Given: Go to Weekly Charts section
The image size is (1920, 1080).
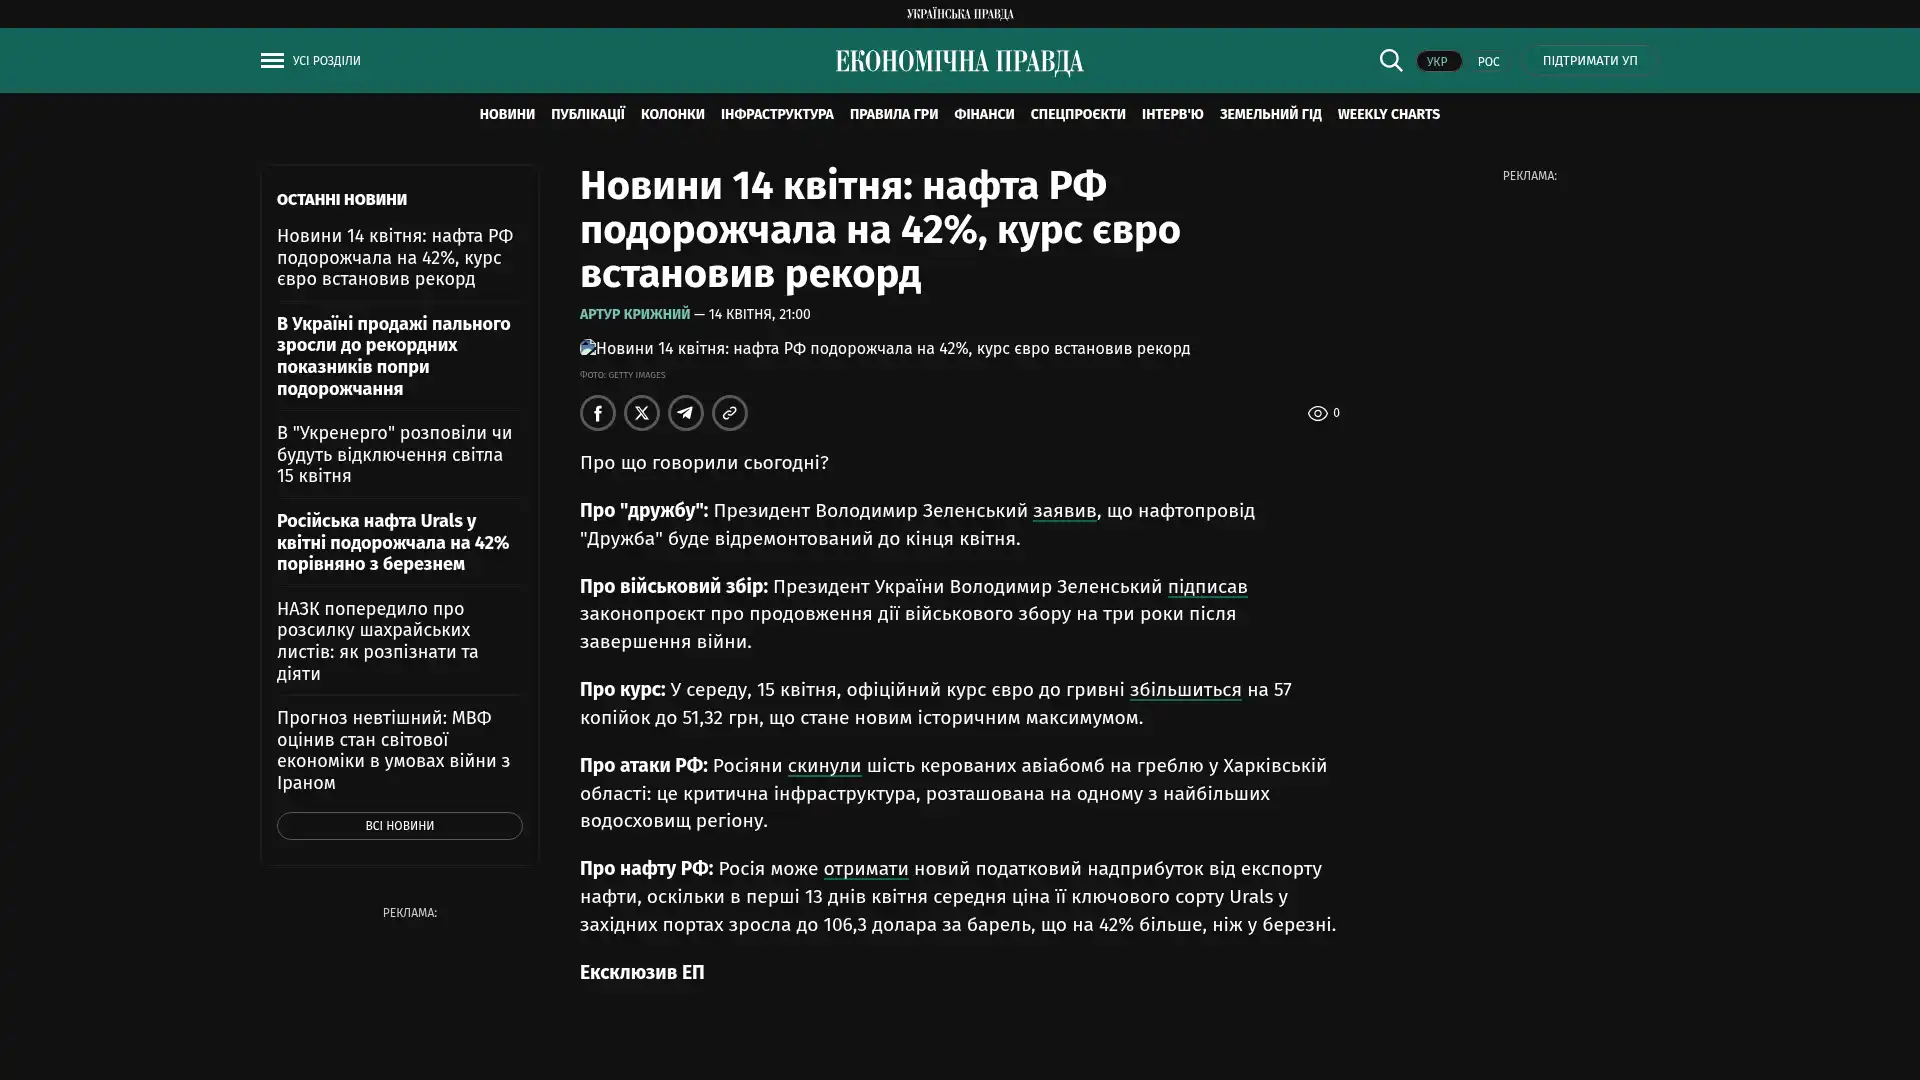Looking at the screenshot, I should coord(1388,114).
